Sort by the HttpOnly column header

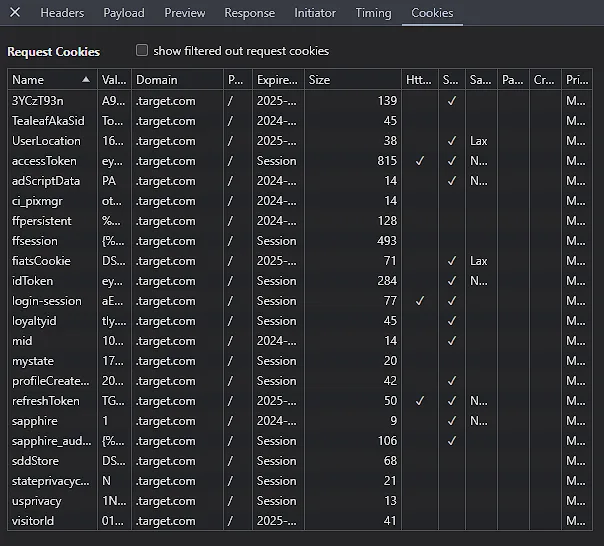419,80
